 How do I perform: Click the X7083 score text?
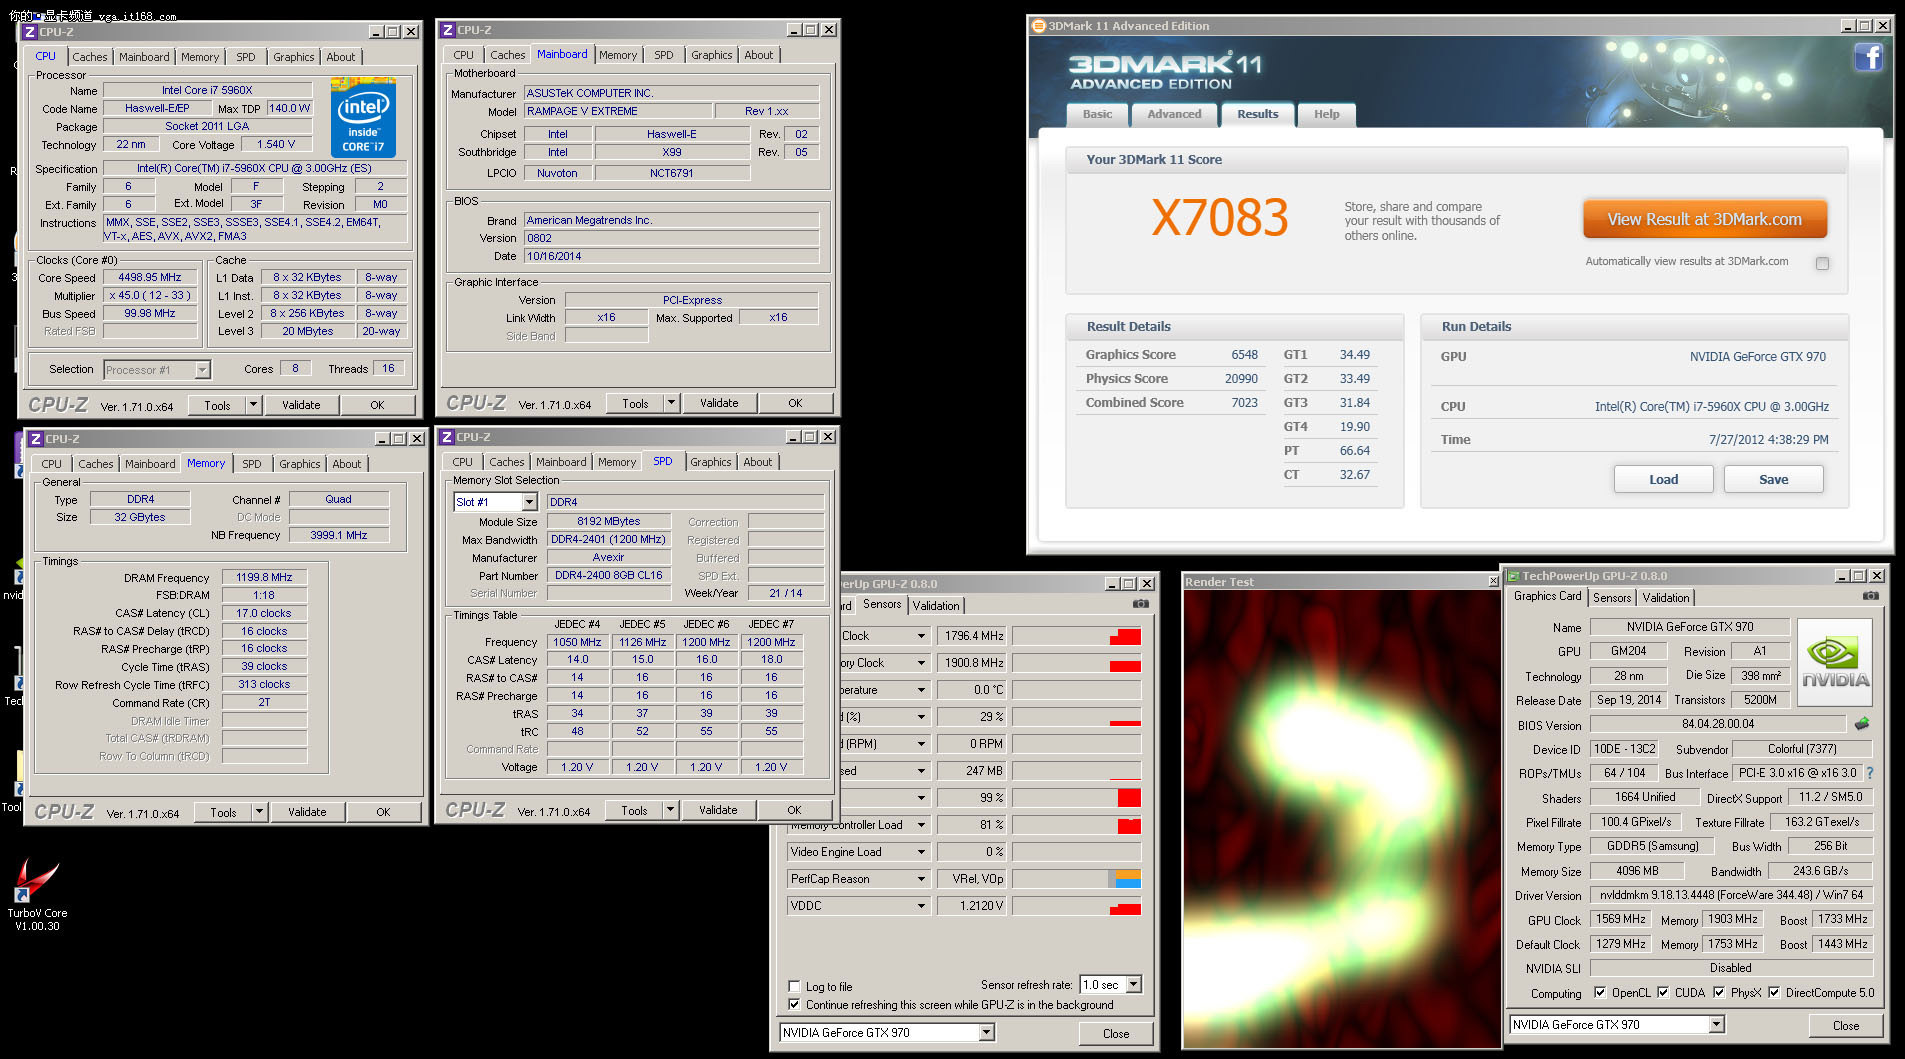point(1220,217)
